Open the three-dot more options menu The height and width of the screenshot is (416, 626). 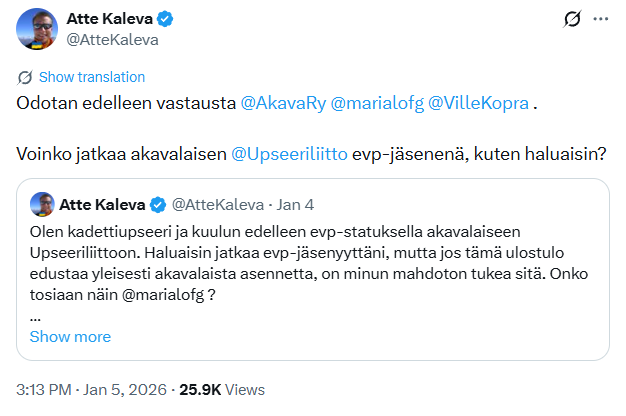(x=600, y=19)
